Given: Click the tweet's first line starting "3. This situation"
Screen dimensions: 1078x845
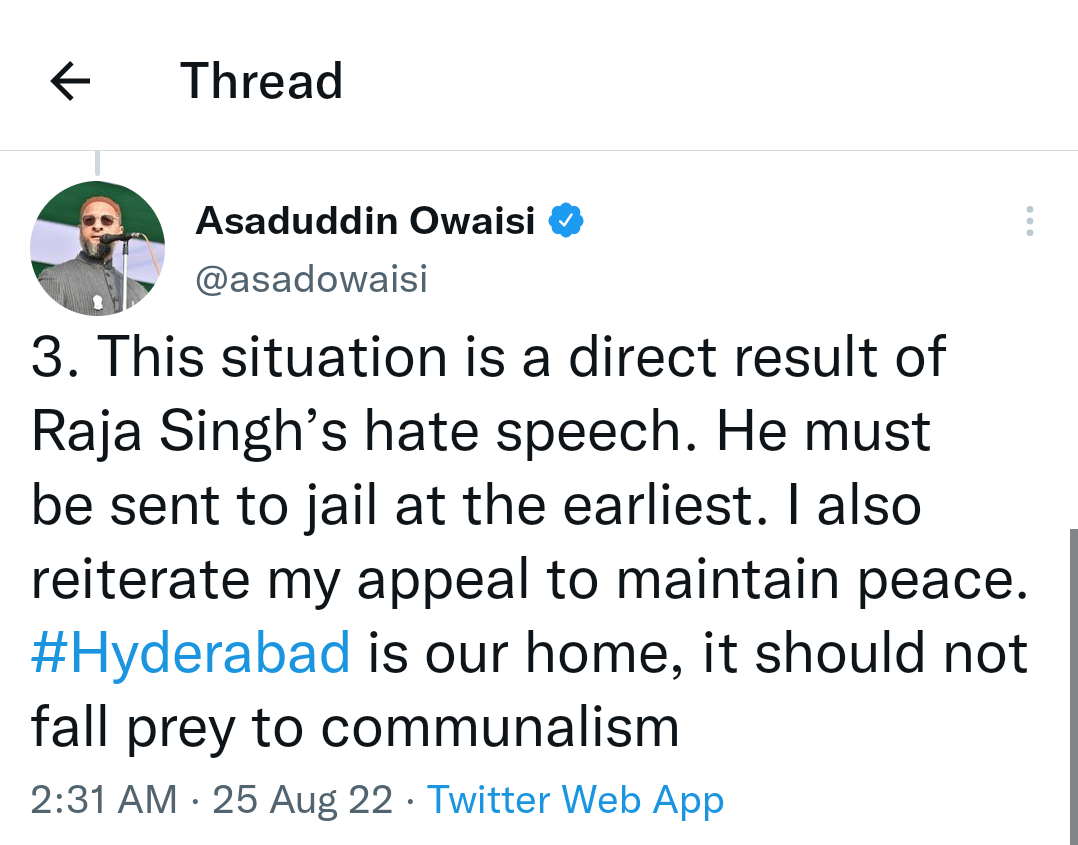Looking at the screenshot, I should 488,357.
